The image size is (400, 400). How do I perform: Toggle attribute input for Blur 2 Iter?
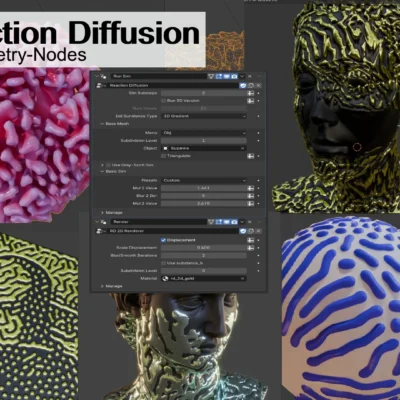click(251, 196)
